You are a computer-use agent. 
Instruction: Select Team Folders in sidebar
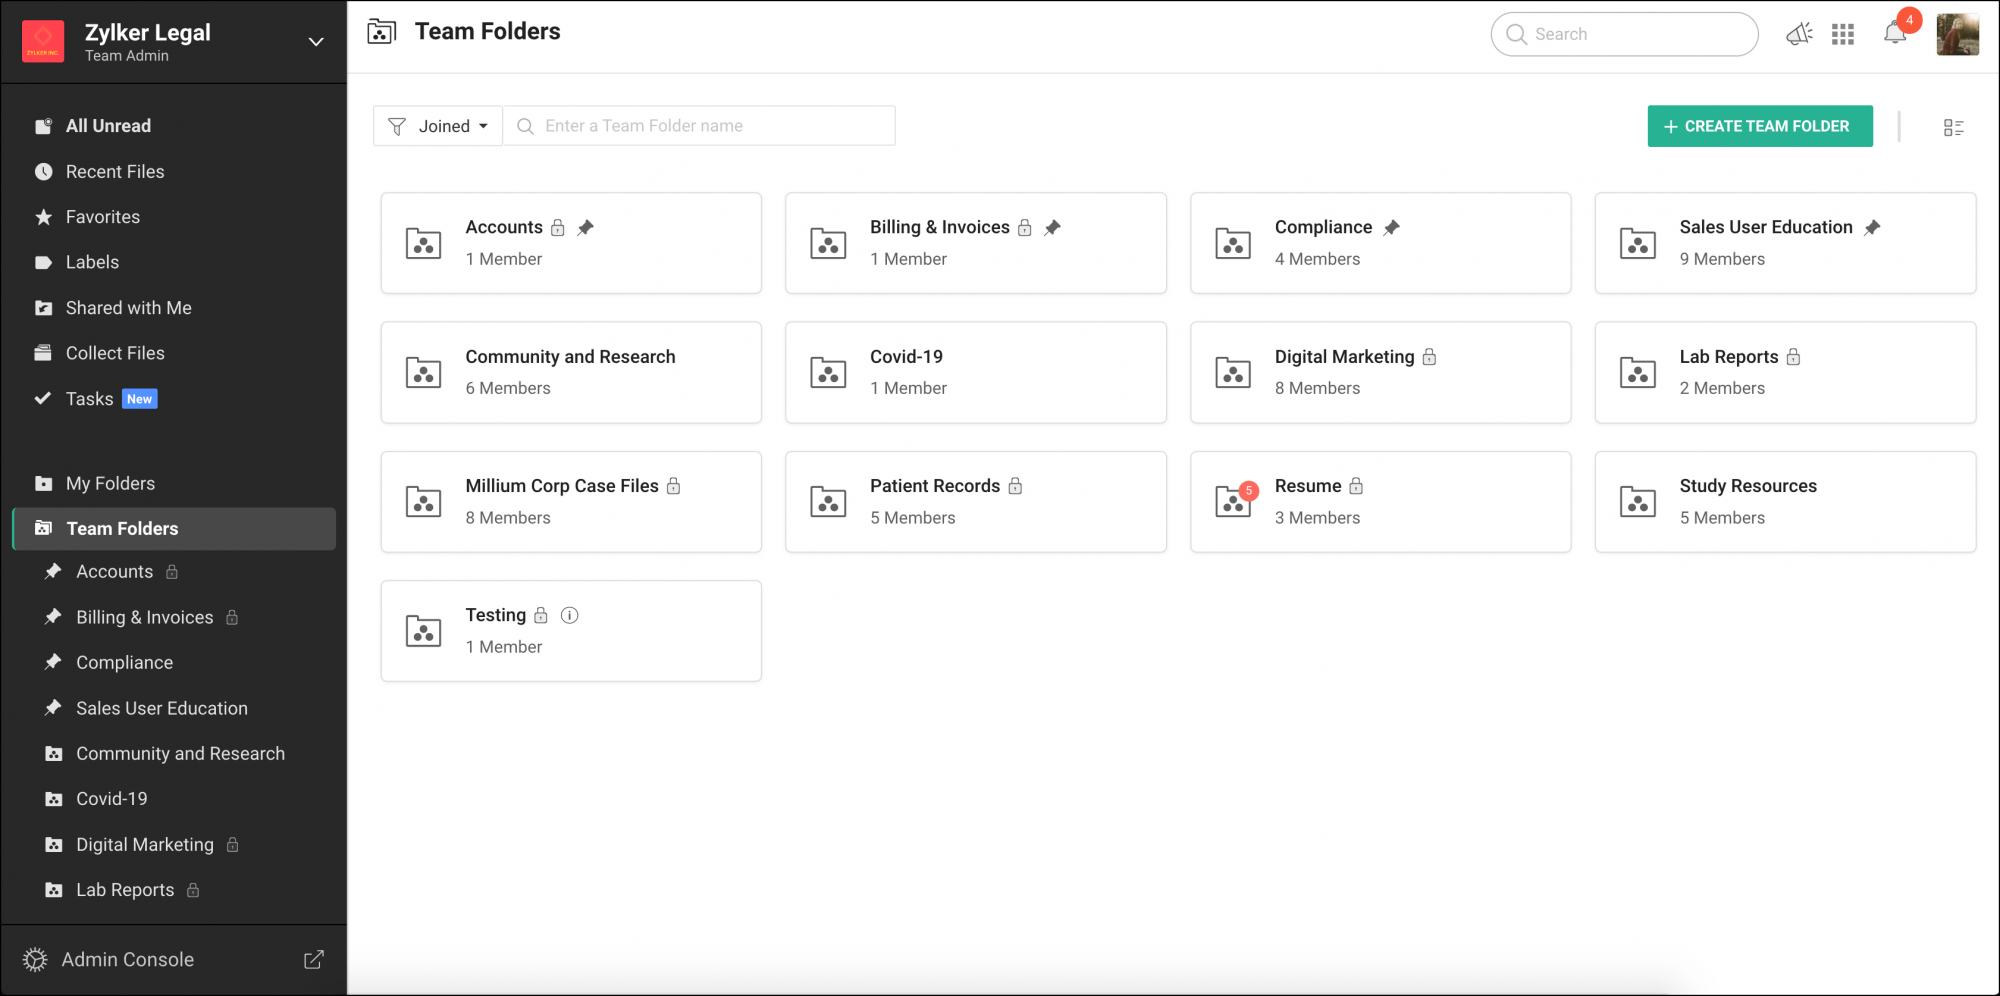coord(122,528)
